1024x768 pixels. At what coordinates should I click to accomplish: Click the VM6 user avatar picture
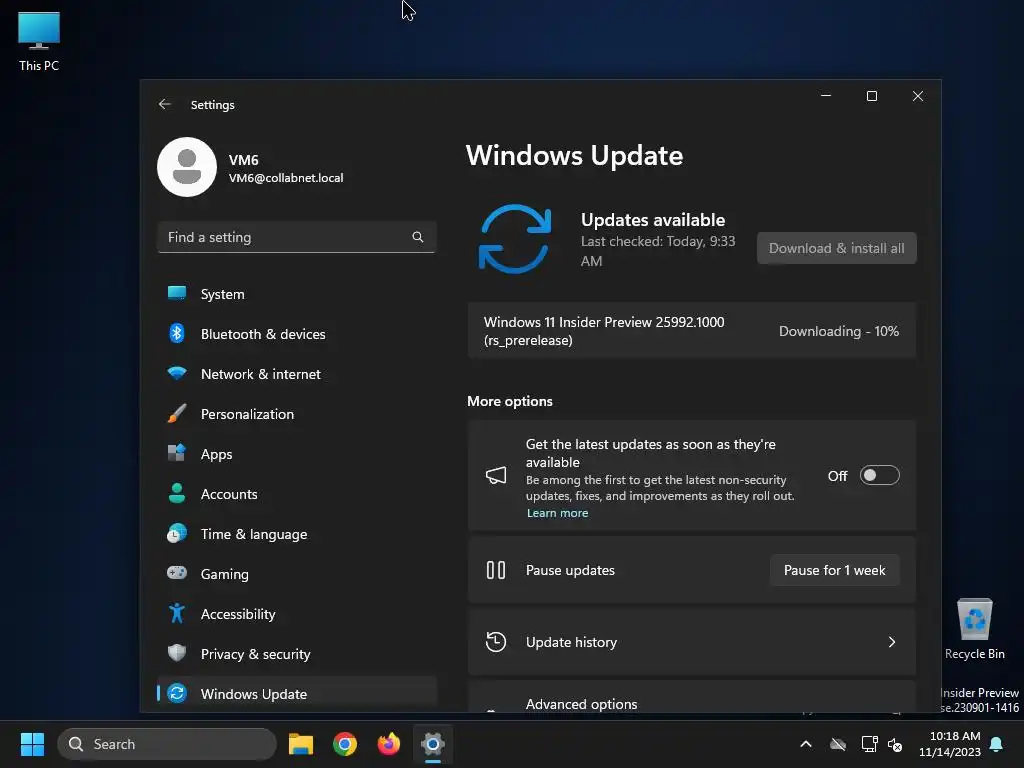(187, 167)
